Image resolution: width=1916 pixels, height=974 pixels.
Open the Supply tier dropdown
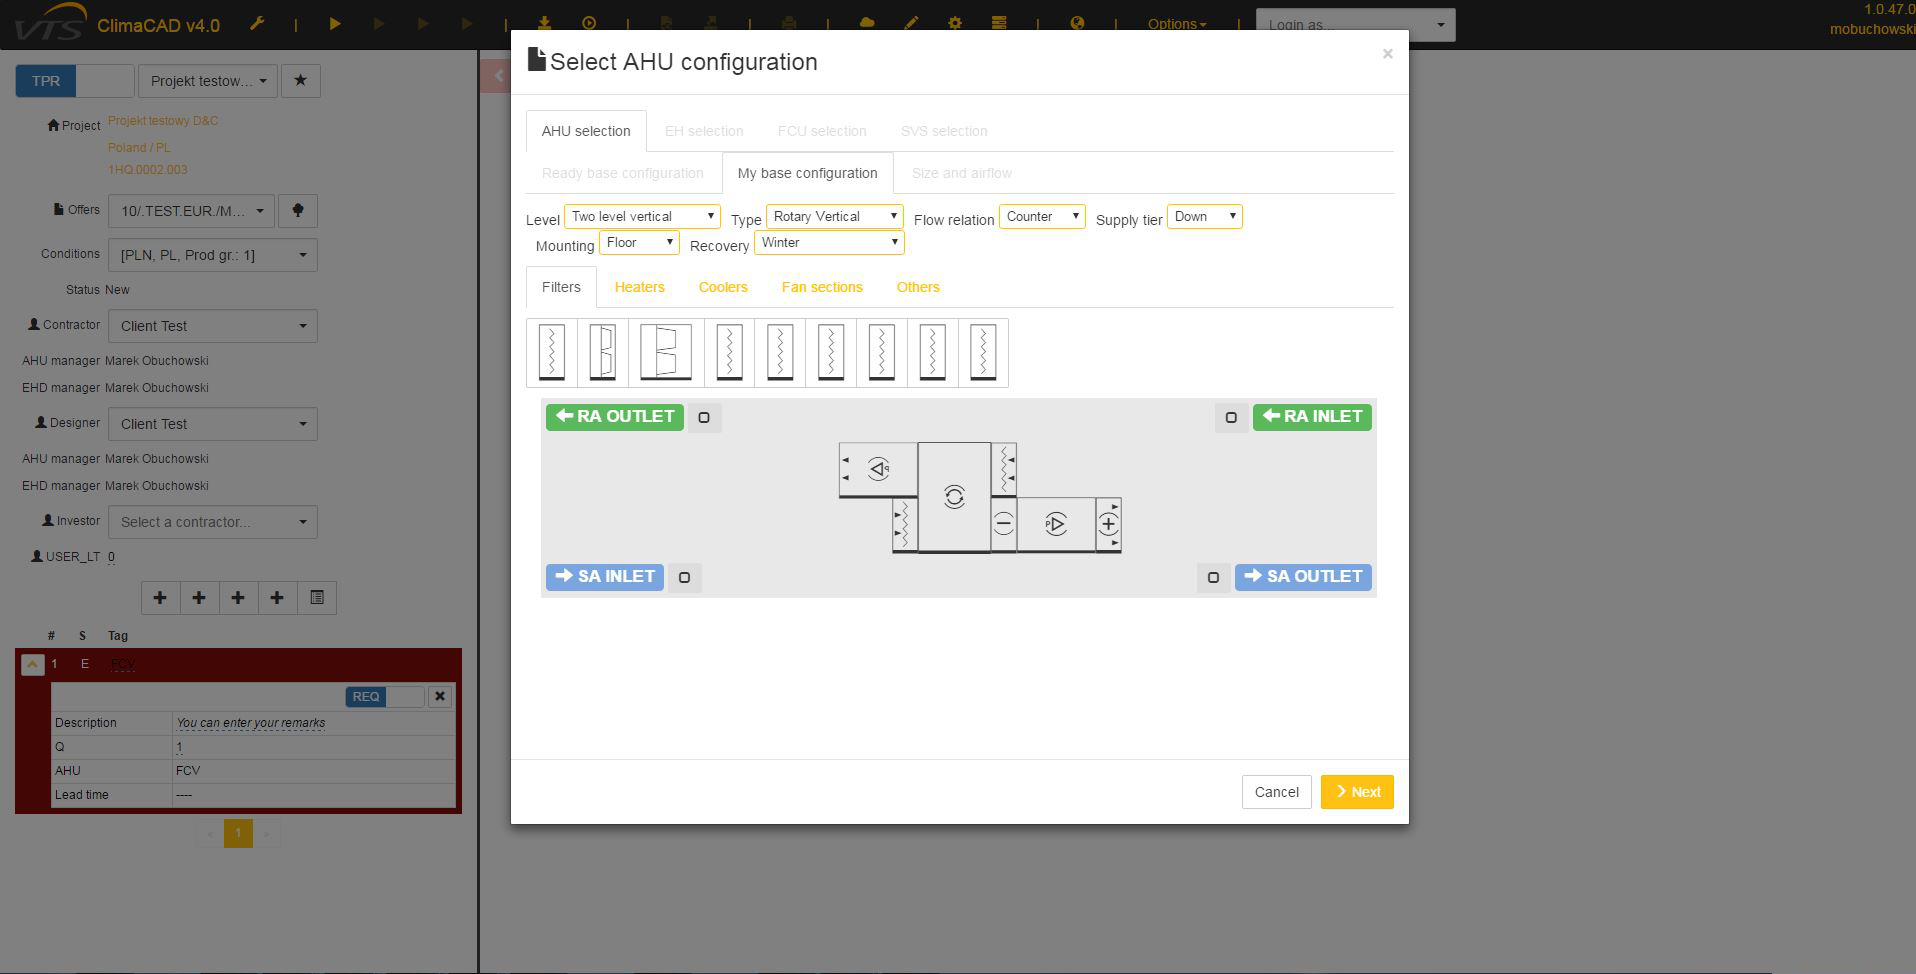click(1204, 217)
